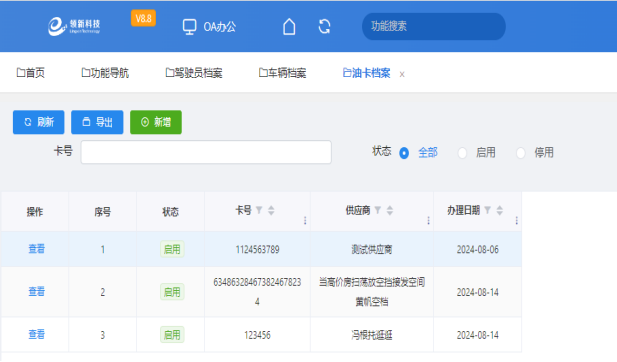Image resolution: width=617 pixels, height=362 pixels.
Task: Open 查看 link for row 2
Action: point(36,292)
